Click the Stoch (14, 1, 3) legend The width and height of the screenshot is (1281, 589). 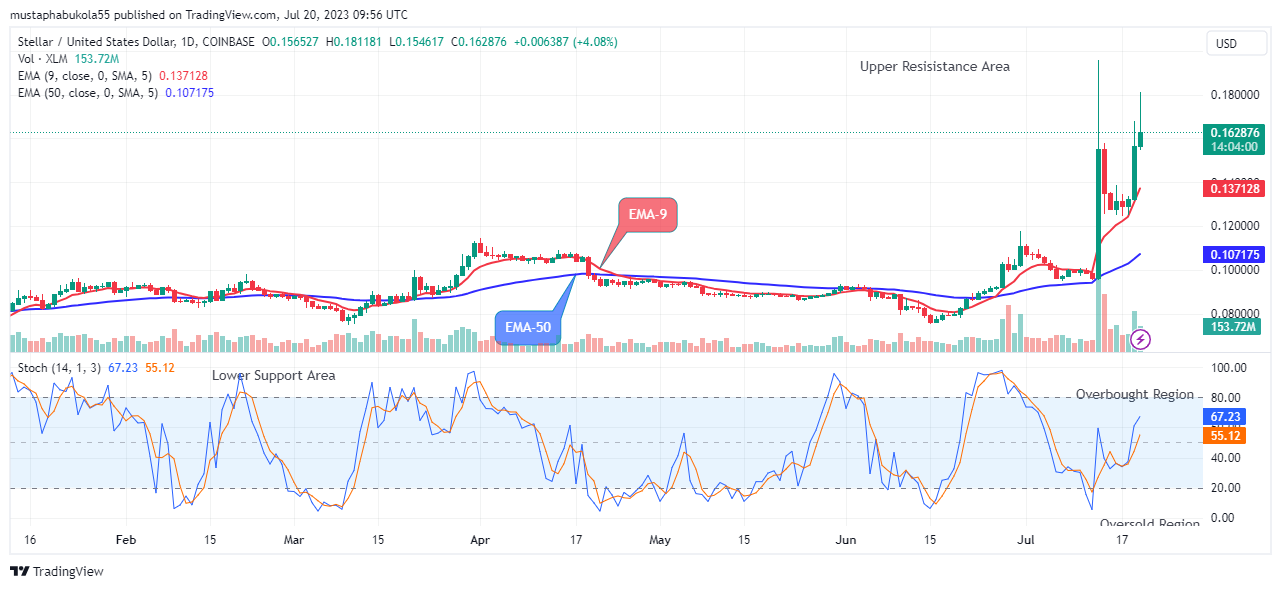tap(59, 368)
